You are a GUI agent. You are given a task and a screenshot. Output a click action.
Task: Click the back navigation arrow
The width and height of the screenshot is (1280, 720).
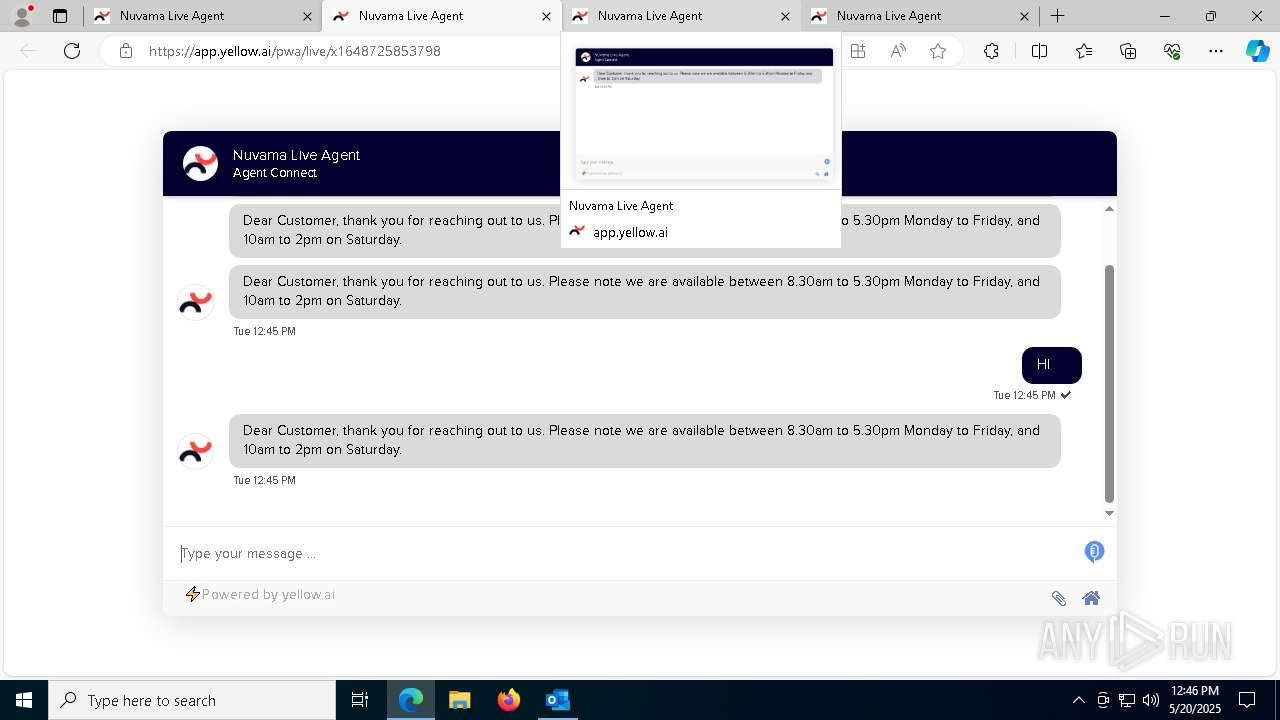tap(28, 51)
